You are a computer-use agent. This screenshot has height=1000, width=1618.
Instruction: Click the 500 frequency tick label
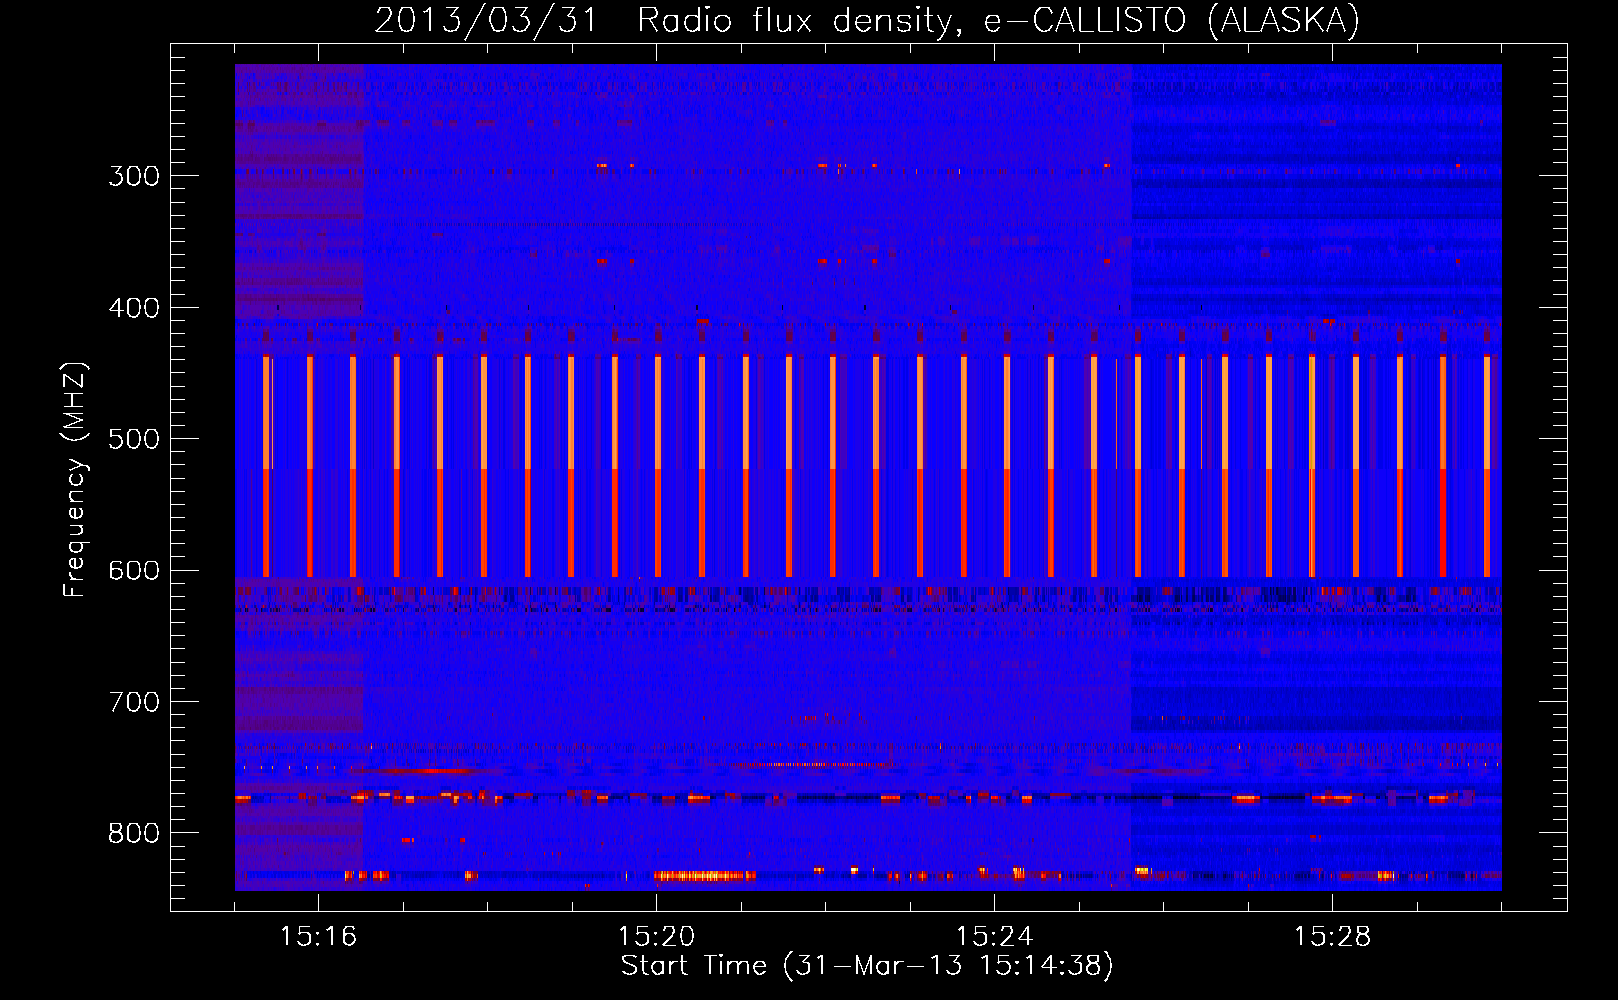coord(134,439)
